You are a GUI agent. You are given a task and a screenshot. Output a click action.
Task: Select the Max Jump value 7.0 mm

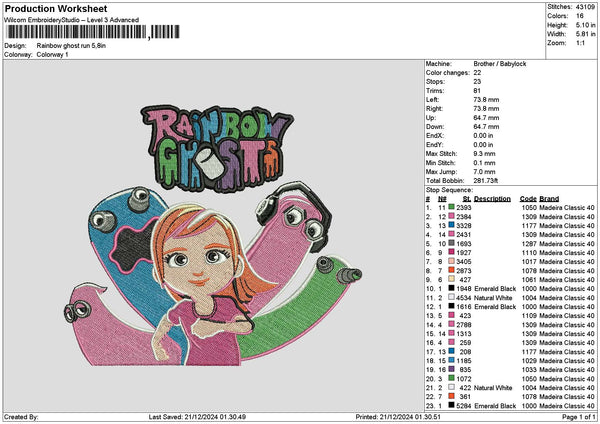[484, 172]
